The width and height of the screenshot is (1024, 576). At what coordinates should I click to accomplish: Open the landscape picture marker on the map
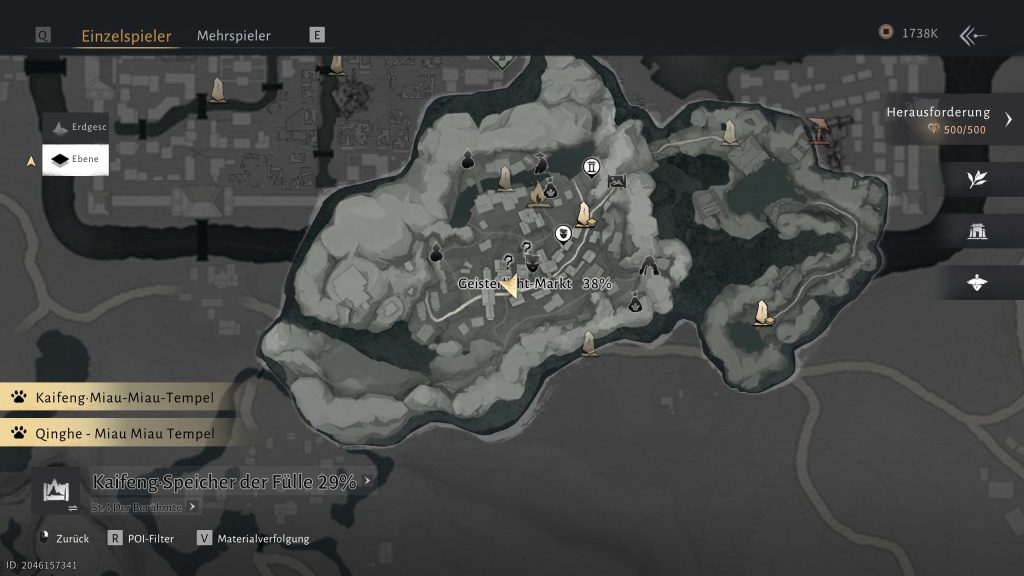coord(616,180)
